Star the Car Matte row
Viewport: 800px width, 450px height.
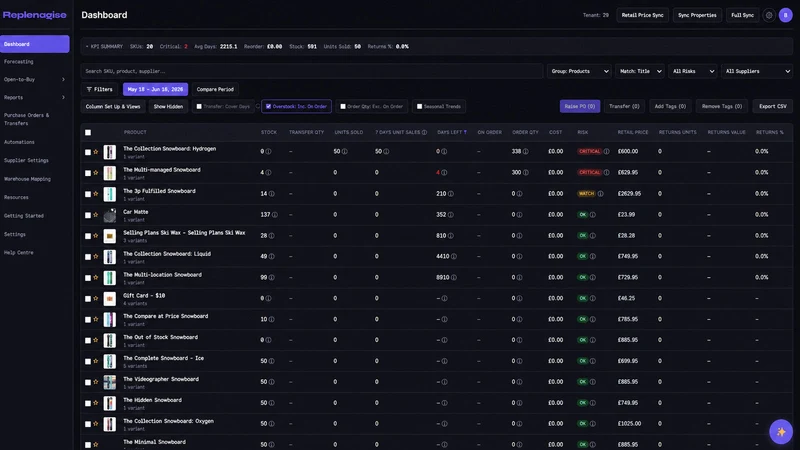(95, 215)
